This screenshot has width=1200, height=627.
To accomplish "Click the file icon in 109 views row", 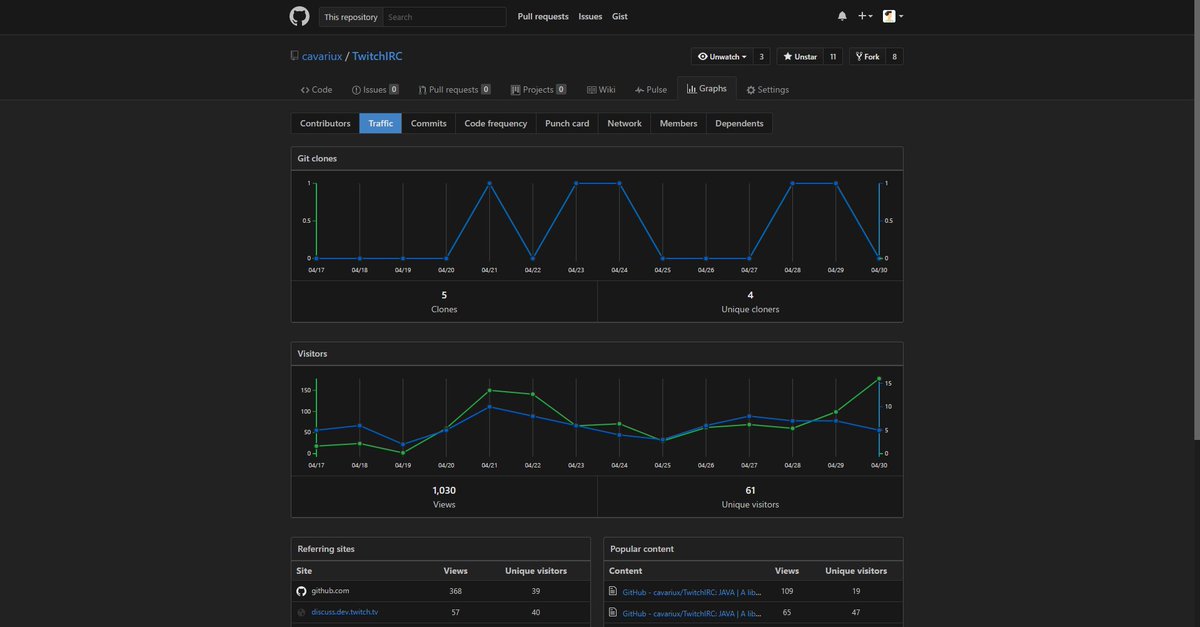I will 613,591.
